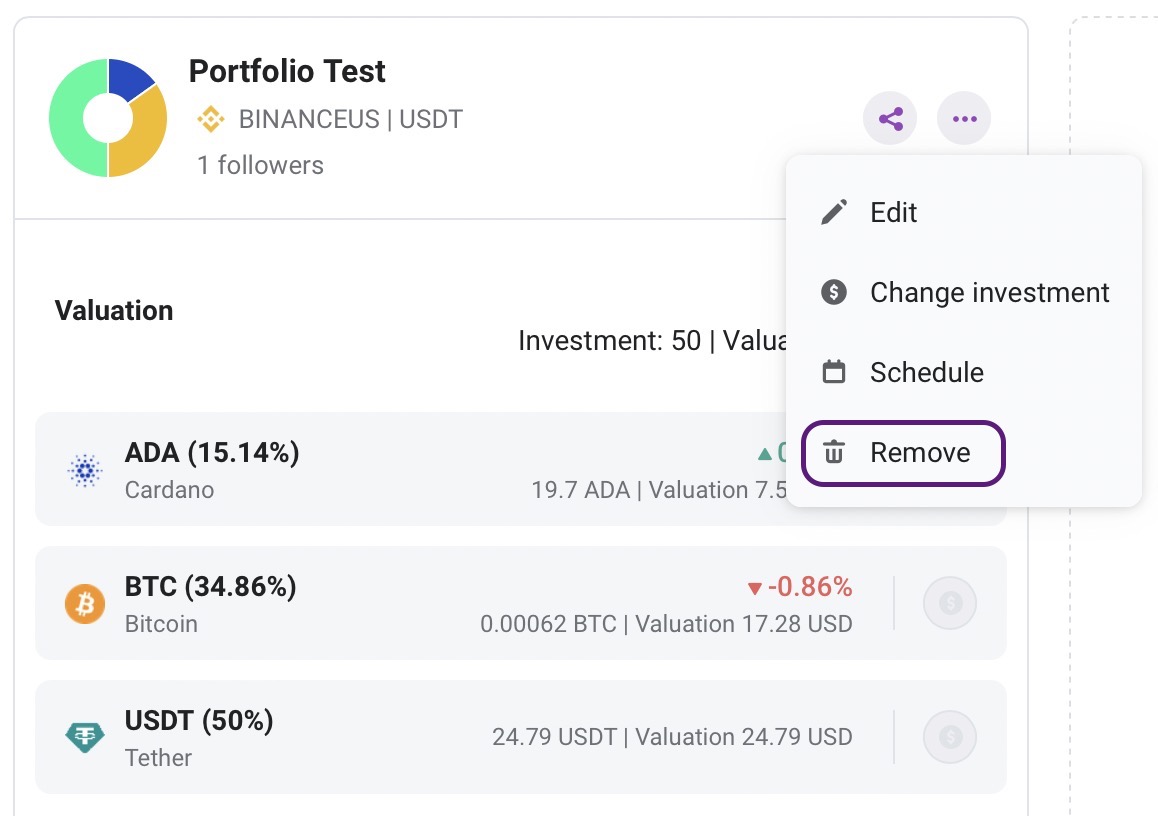The height and width of the screenshot is (816, 1158).
Task: Click the portfolio donut chart thumbnail
Action: [x=108, y=118]
